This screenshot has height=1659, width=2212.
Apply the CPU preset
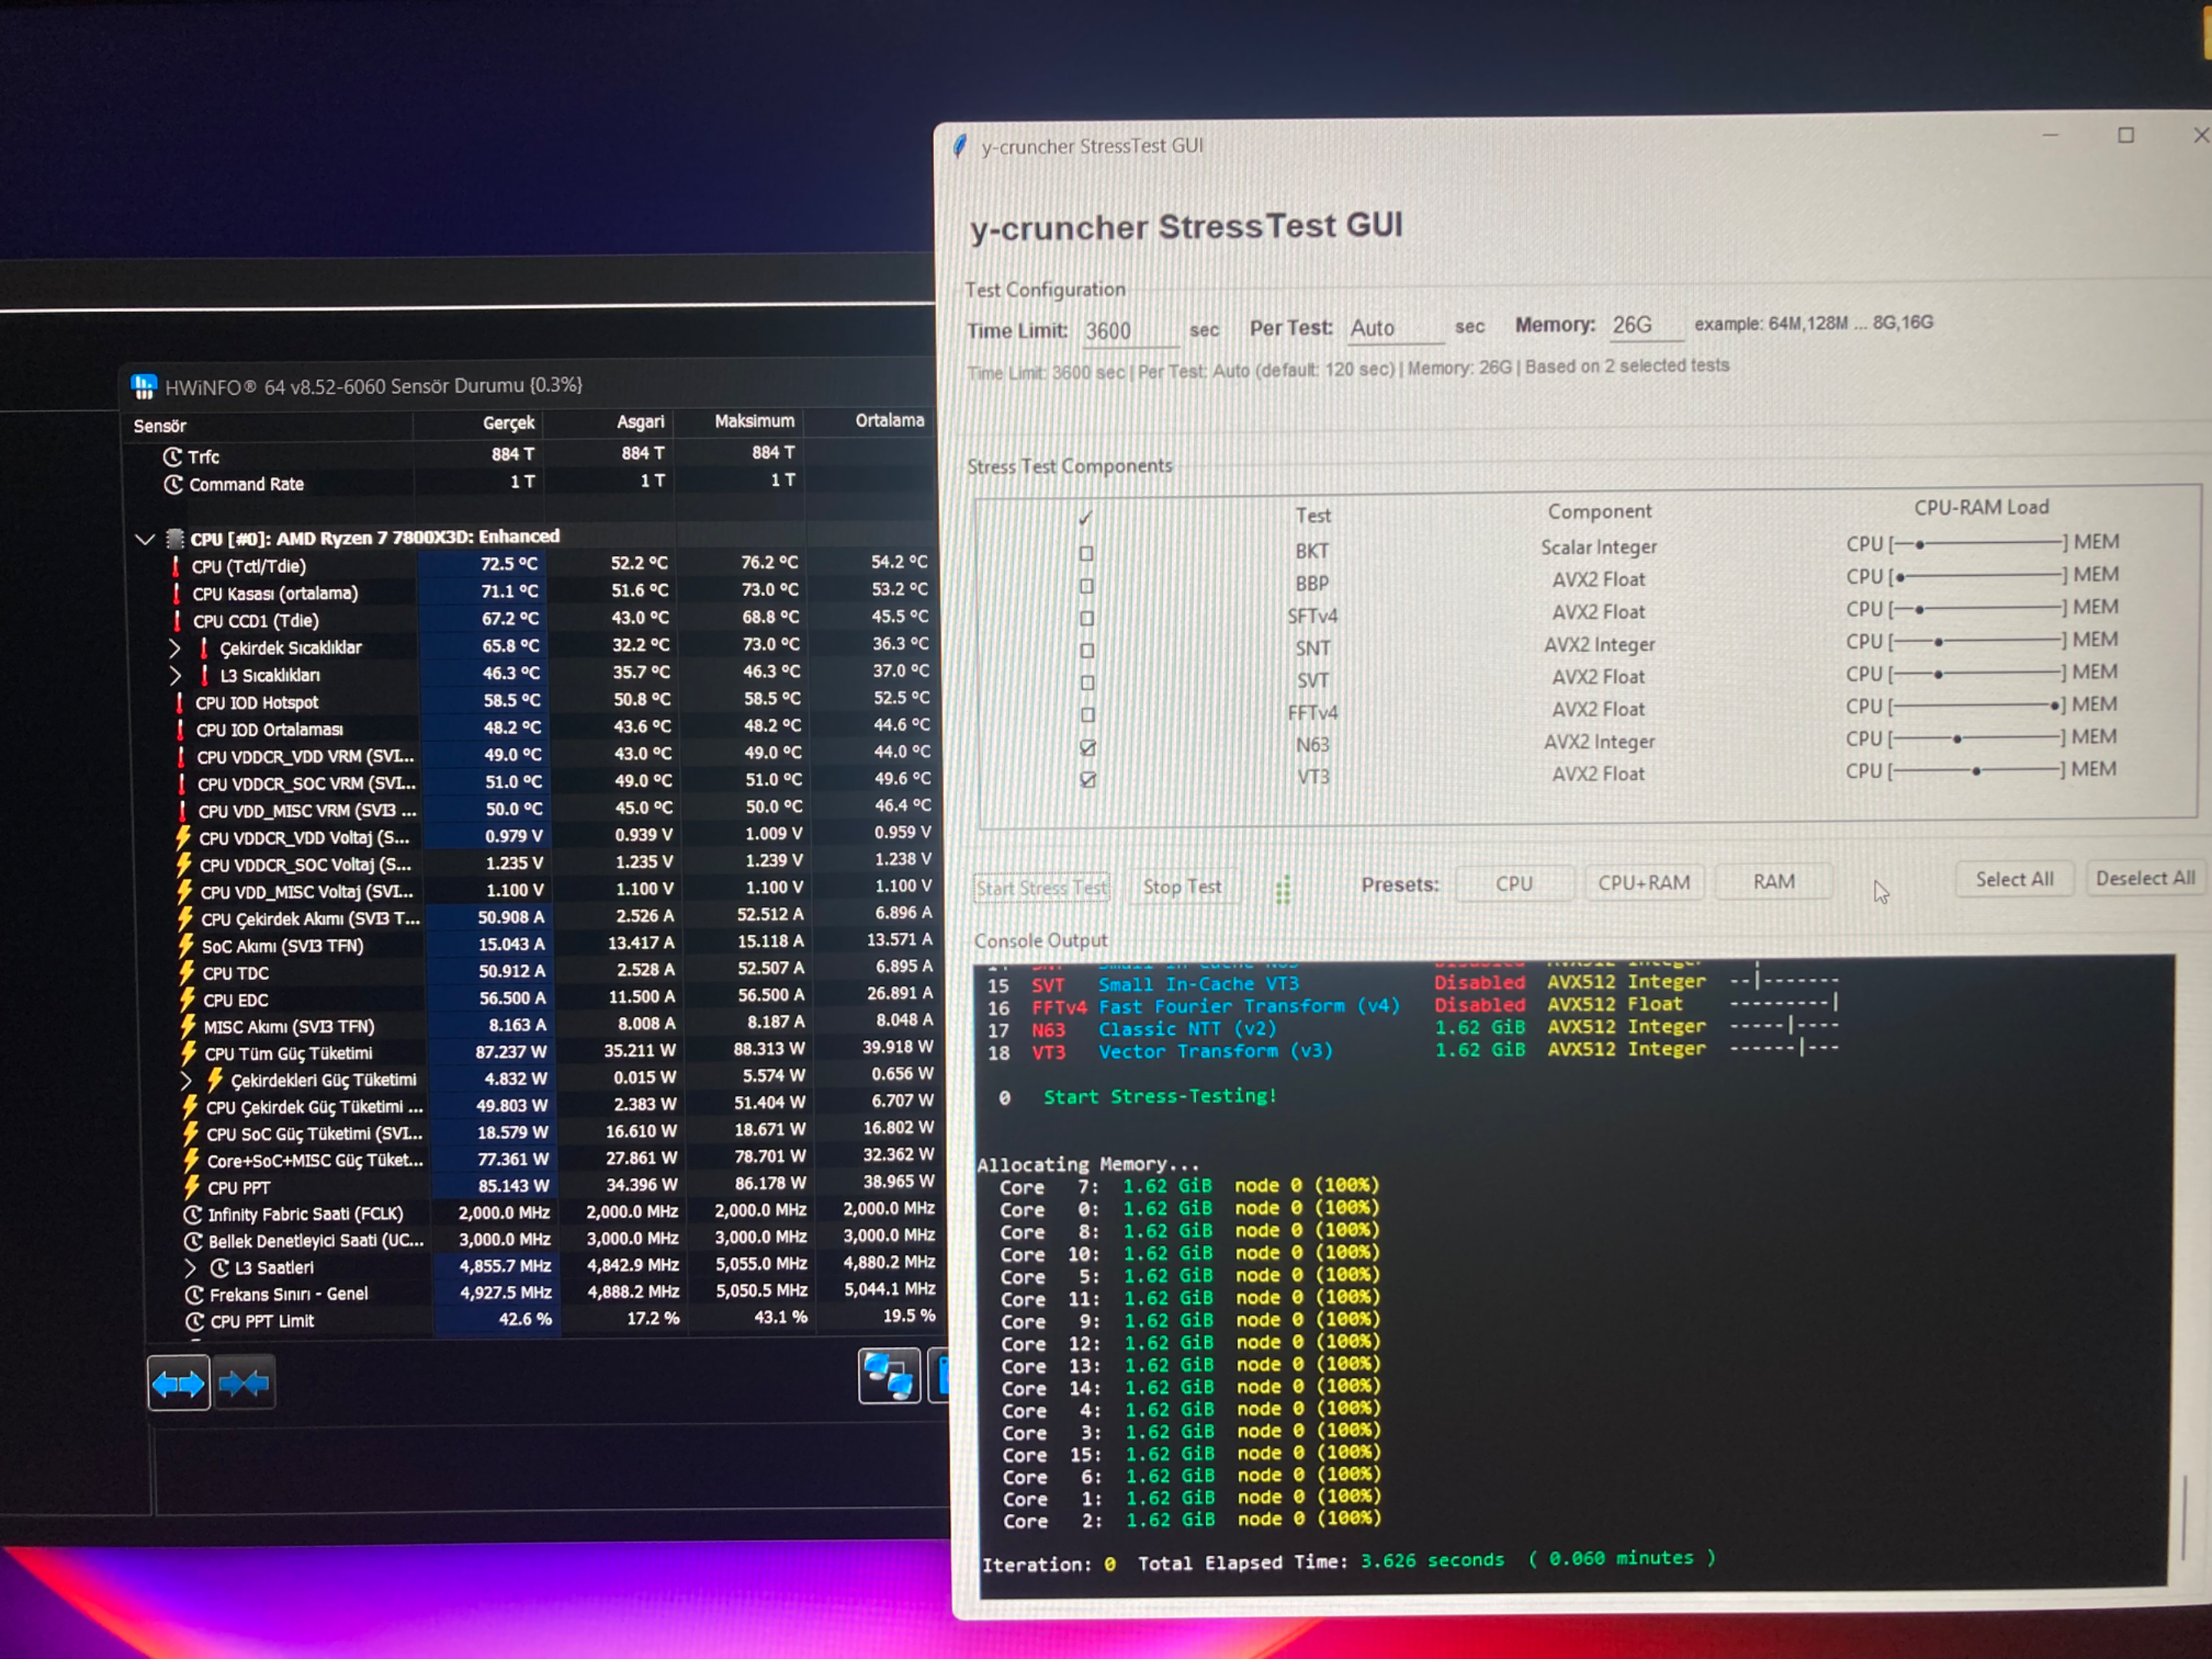(1513, 884)
